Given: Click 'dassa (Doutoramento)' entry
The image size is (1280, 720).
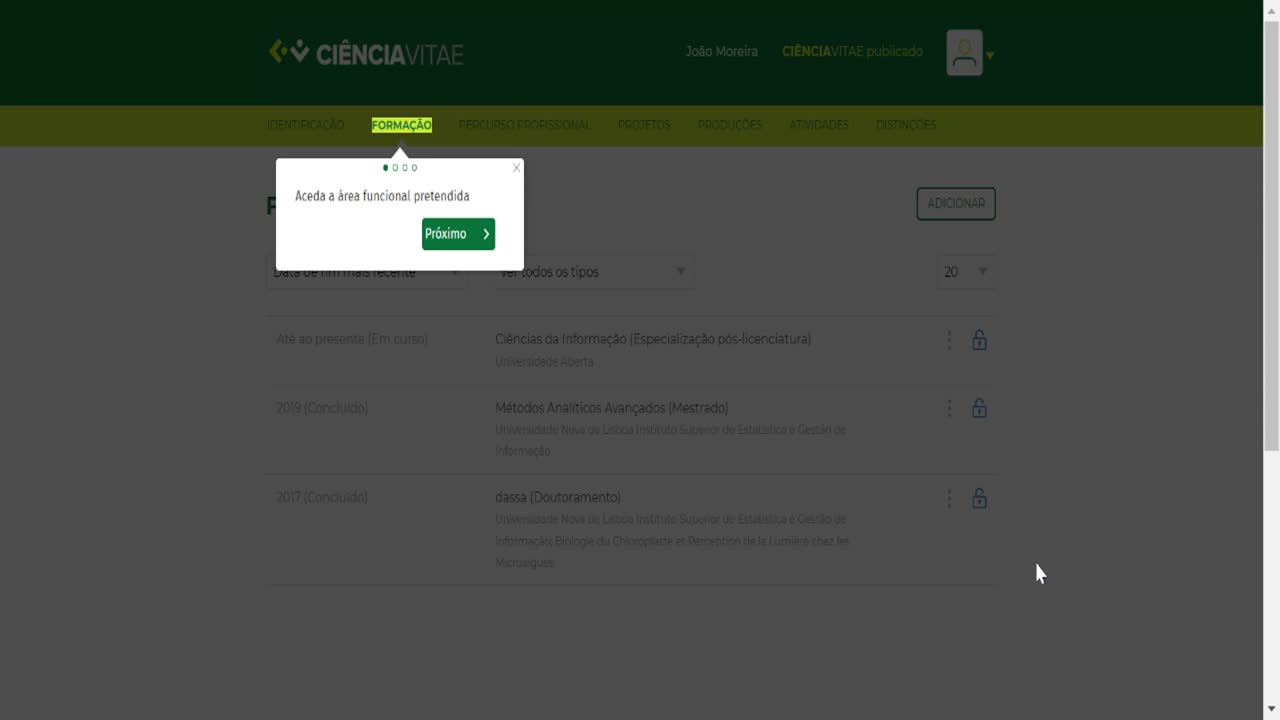Looking at the screenshot, I should coord(558,497).
